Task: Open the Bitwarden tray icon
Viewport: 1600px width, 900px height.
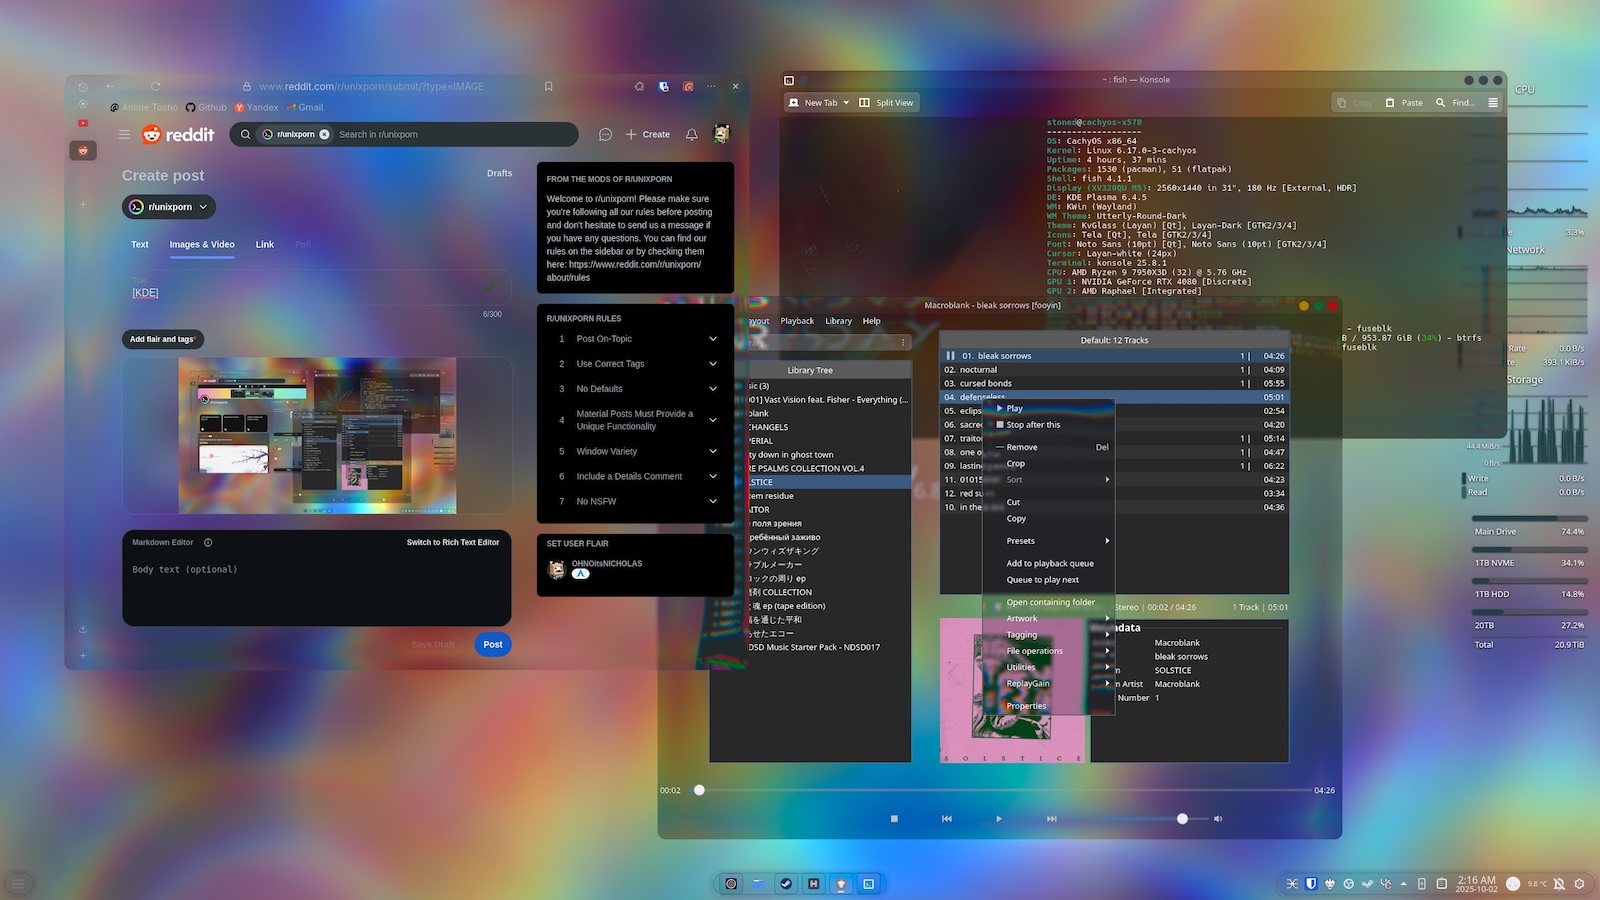Action: click(1311, 884)
